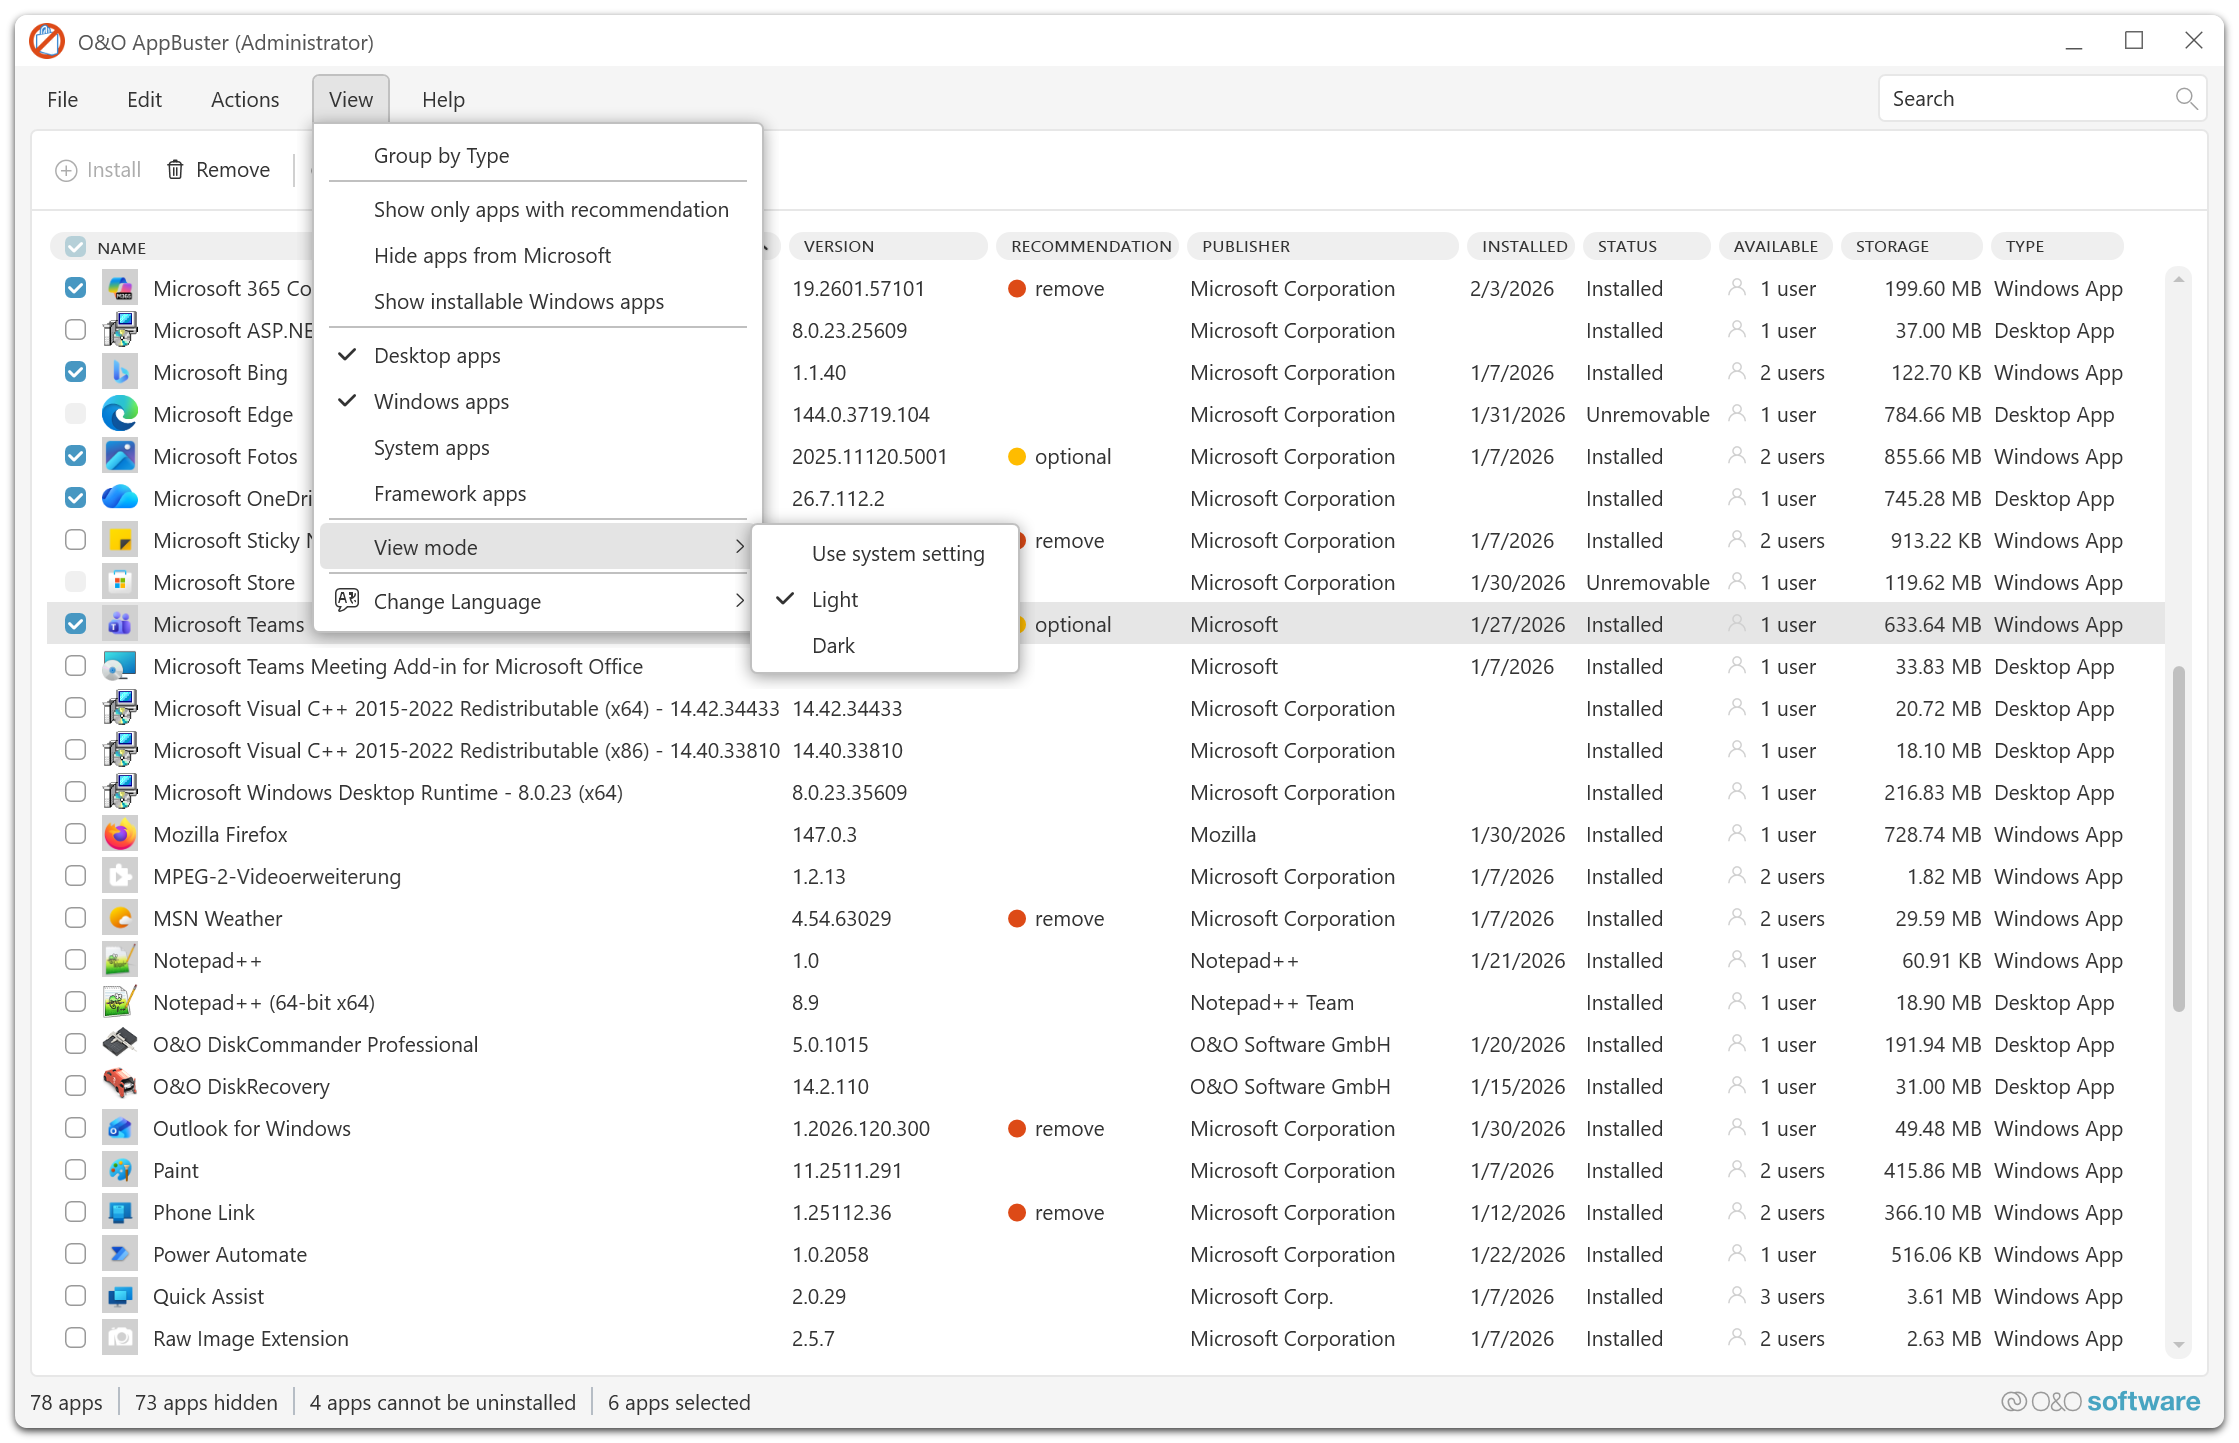This screenshot has width=2239, height=1443.
Task: Click the search magnifier icon
Action: [2185, 99]
